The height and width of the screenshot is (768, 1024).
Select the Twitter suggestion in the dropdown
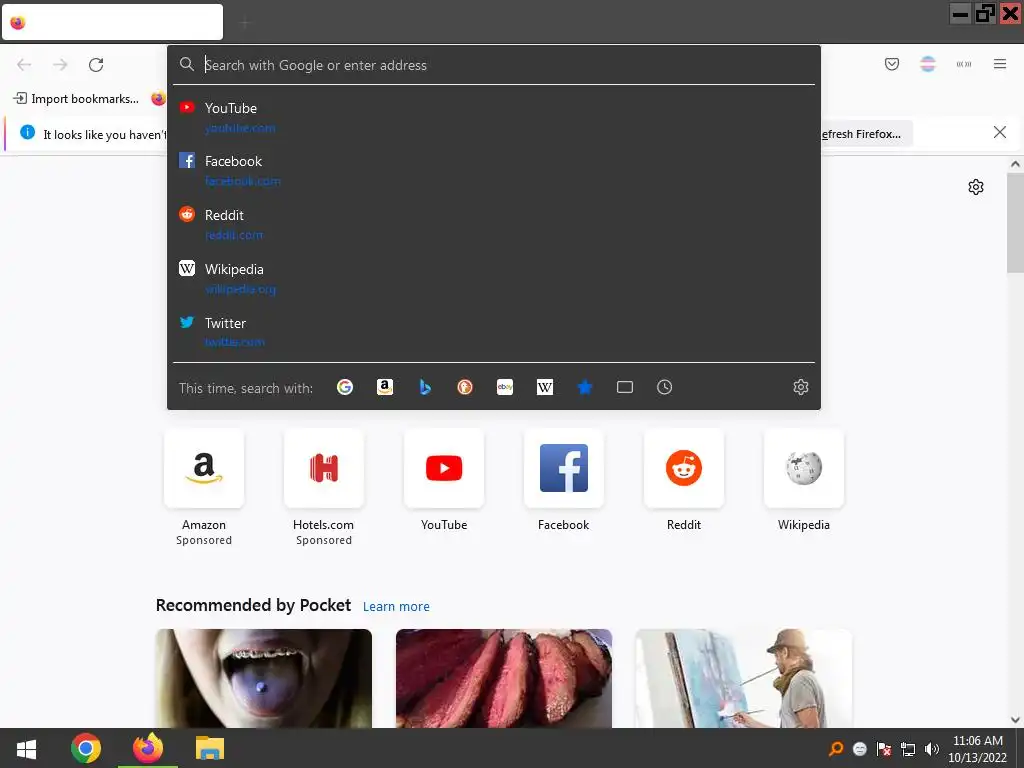point(494,332)
